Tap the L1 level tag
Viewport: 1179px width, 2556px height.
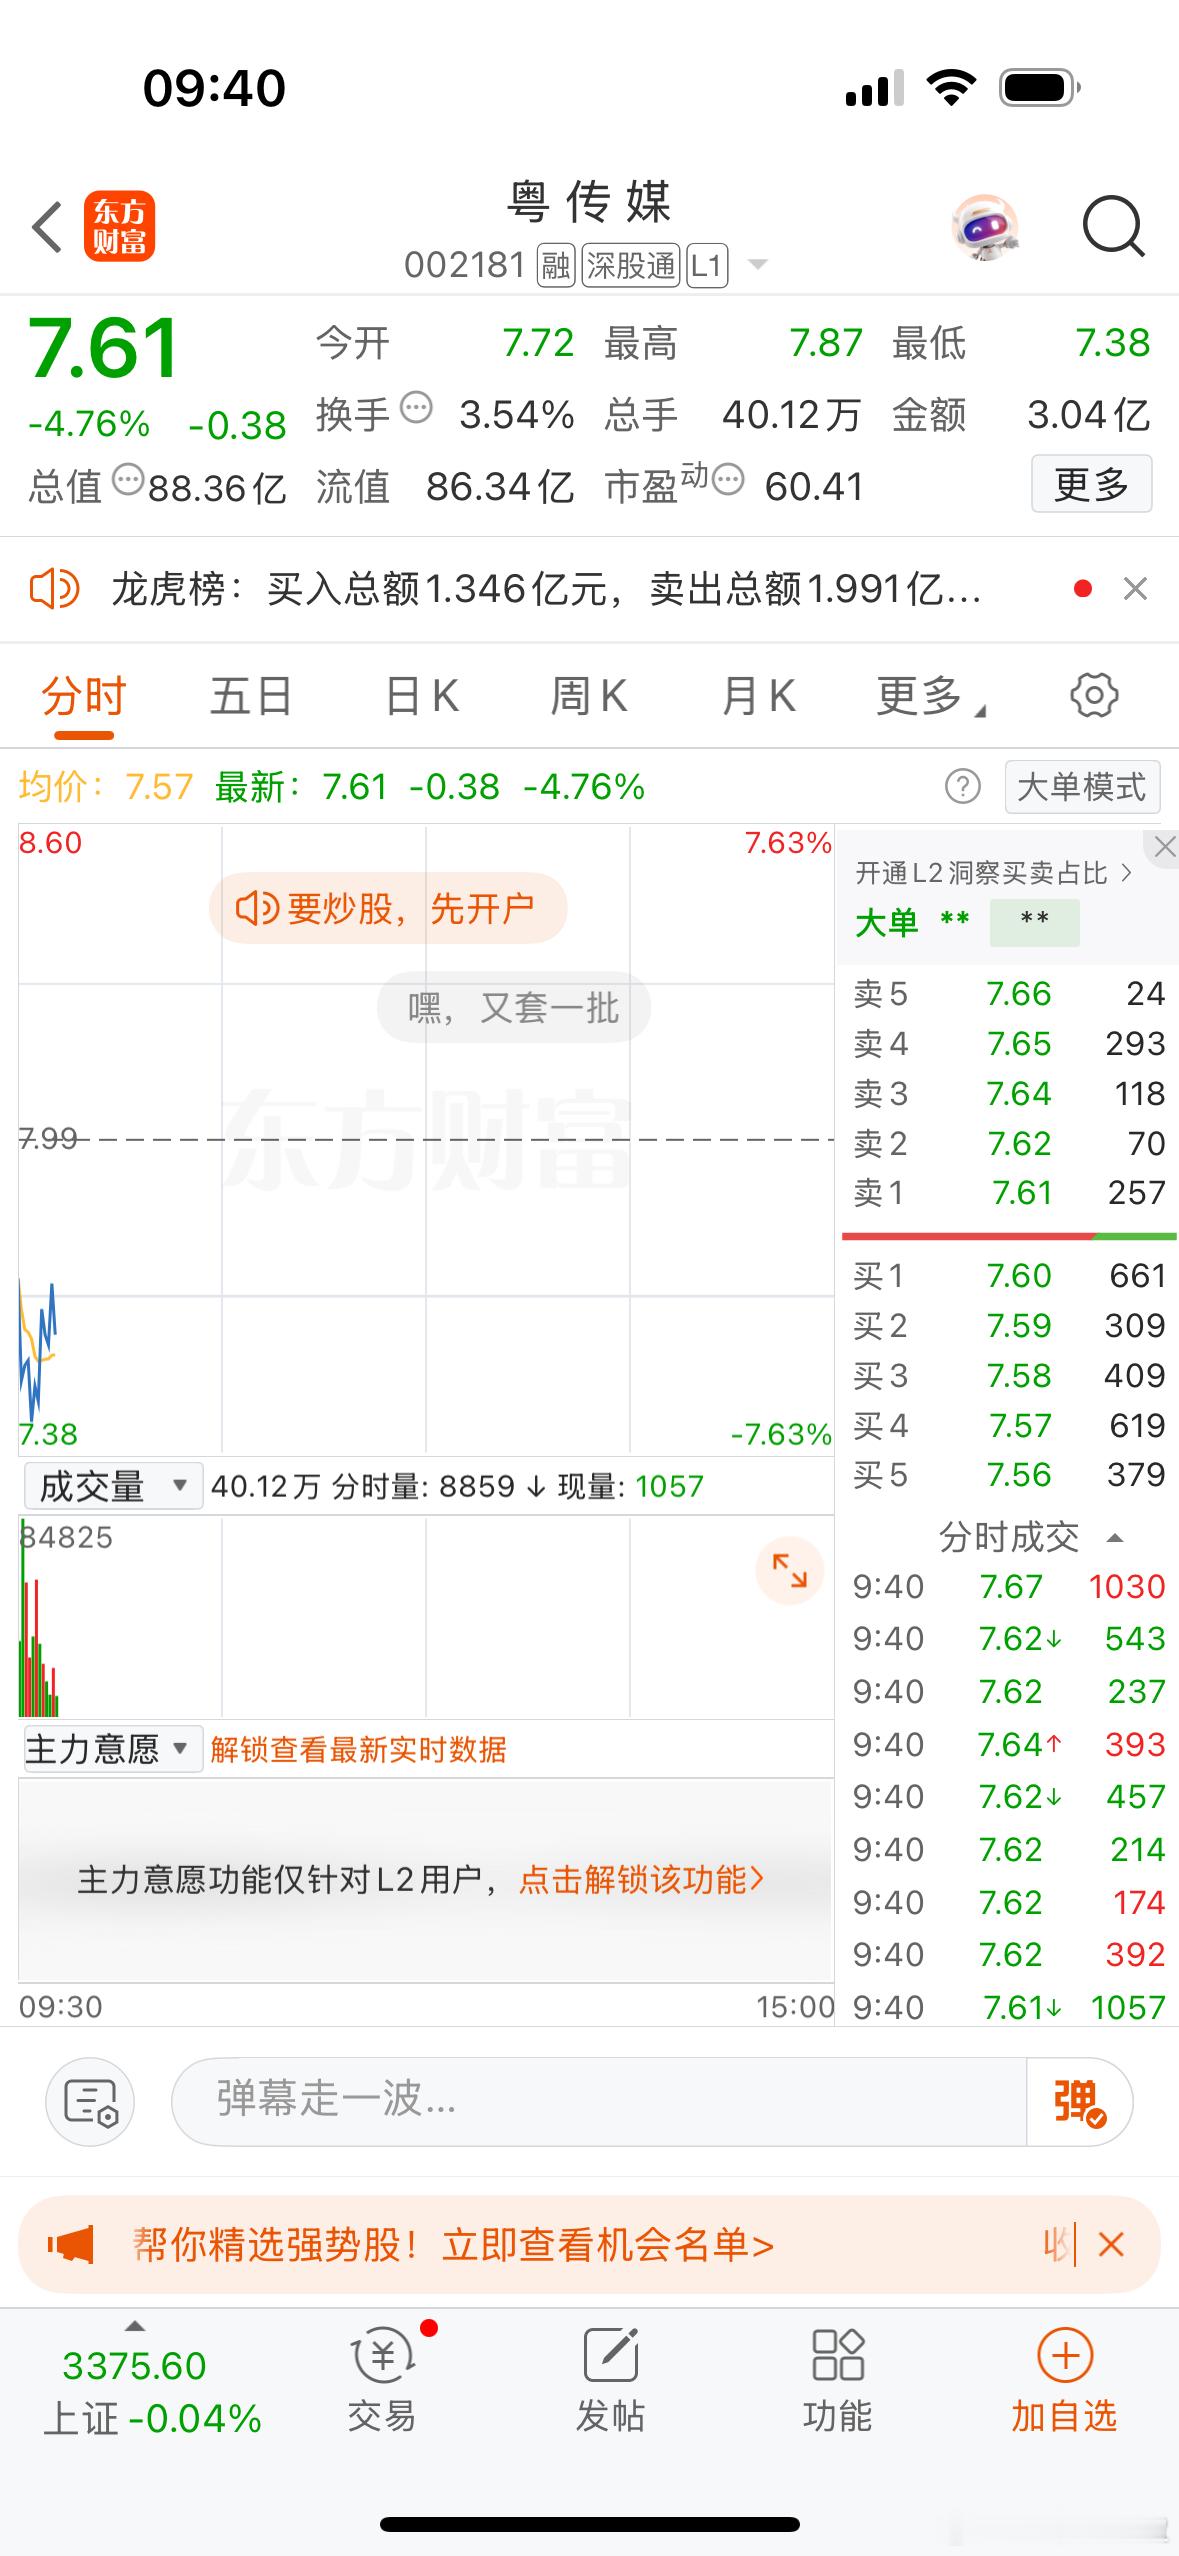pyautogui.click(x=706, y=265)
